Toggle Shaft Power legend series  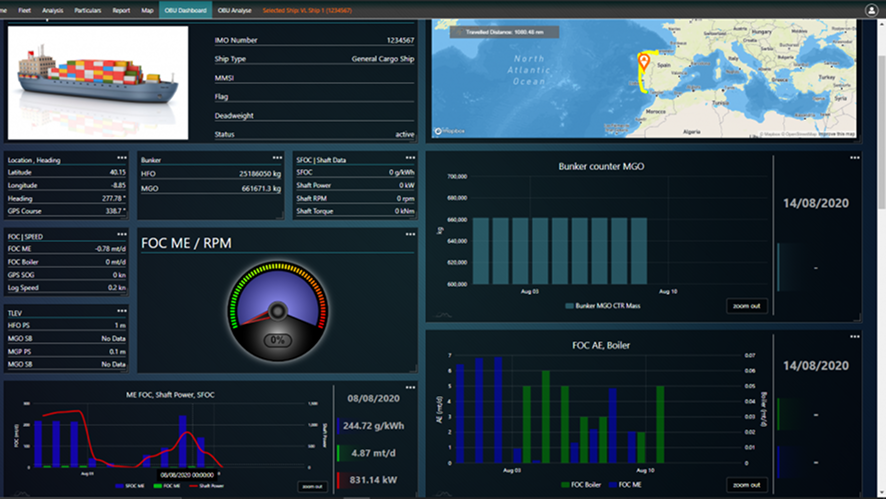(x=207, y=486)
